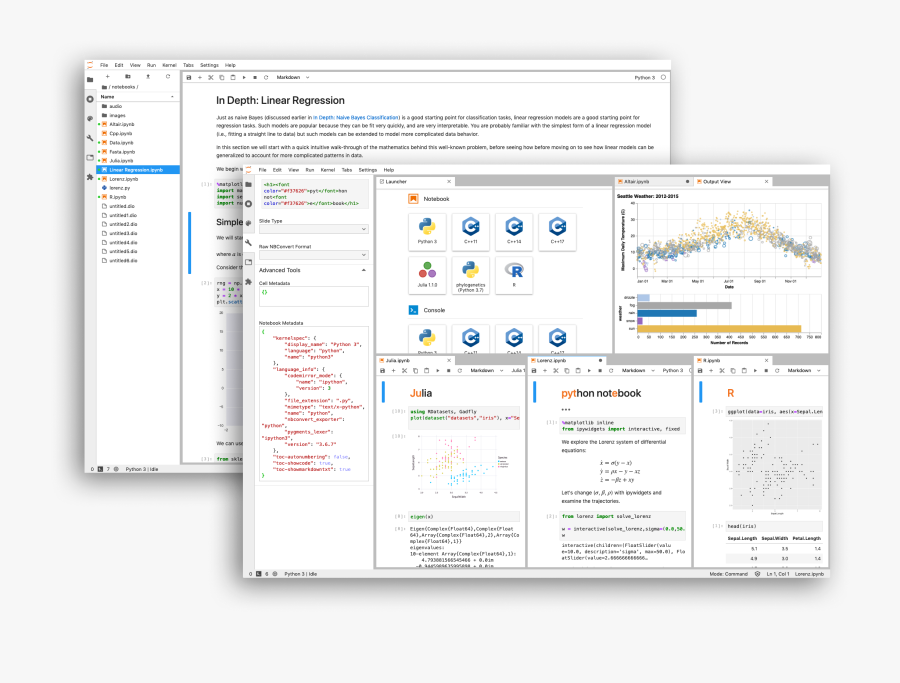Open Help menu in front window
The width and height of the screenshot is (900, 683).
click(x=389, y=170)
